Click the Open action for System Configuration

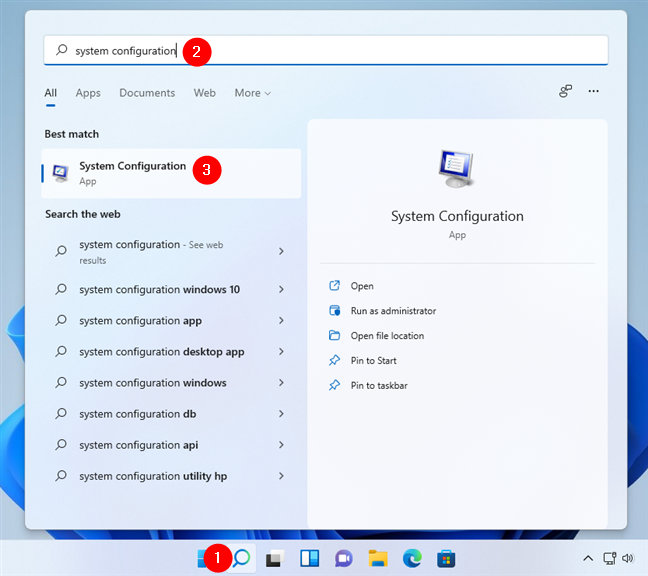point(362,286)
